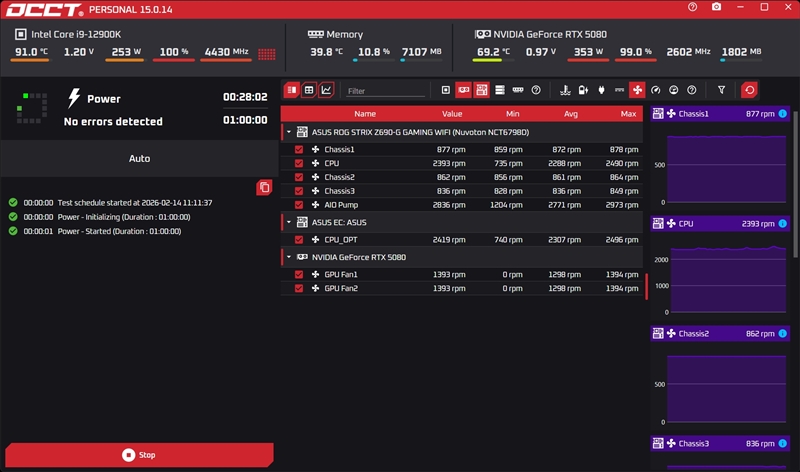The image size is (800, 472).
Task: Uncheck the Chassis3 fan checkbox
Action: click(x=299, y=191)
